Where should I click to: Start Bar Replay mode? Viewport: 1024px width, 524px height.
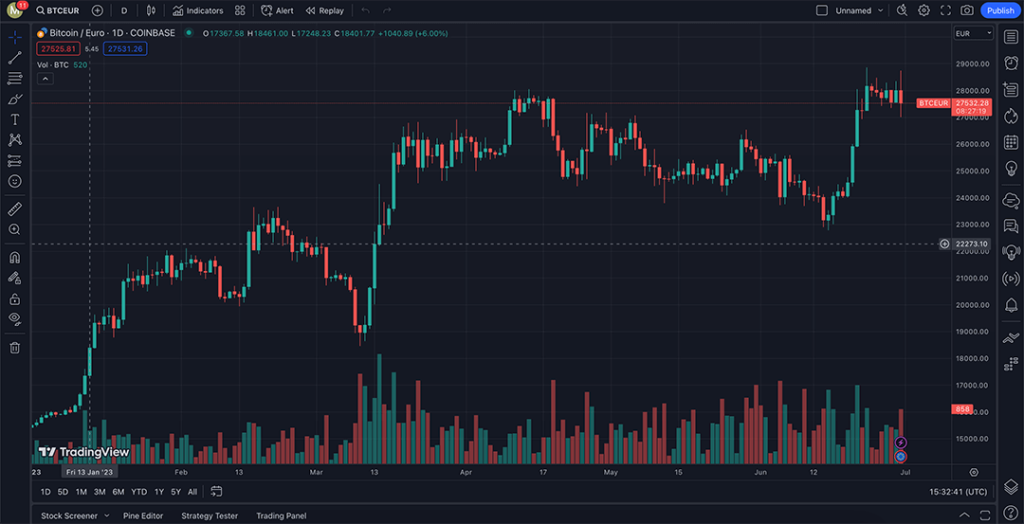point(324,10)
